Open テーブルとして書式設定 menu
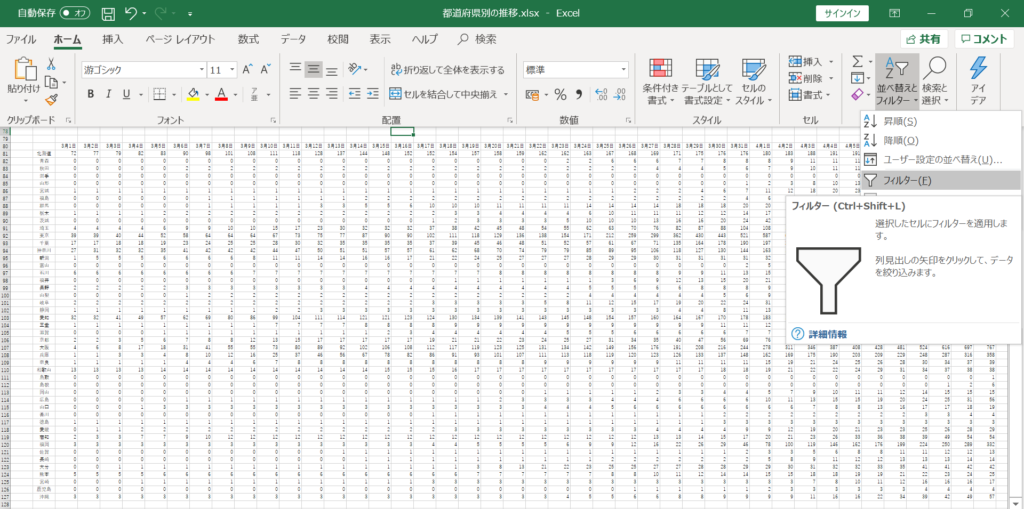 (x=707, y=82)
